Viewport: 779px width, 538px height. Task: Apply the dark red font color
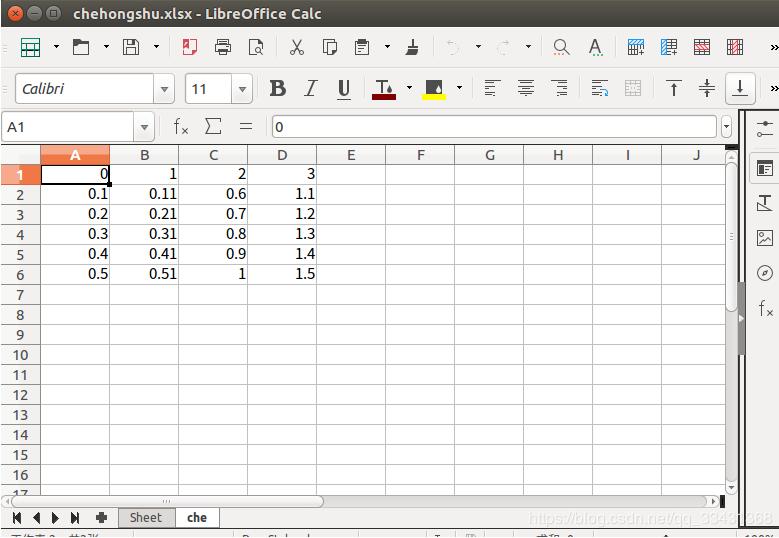pyautogui.click(x=384, y=89)
